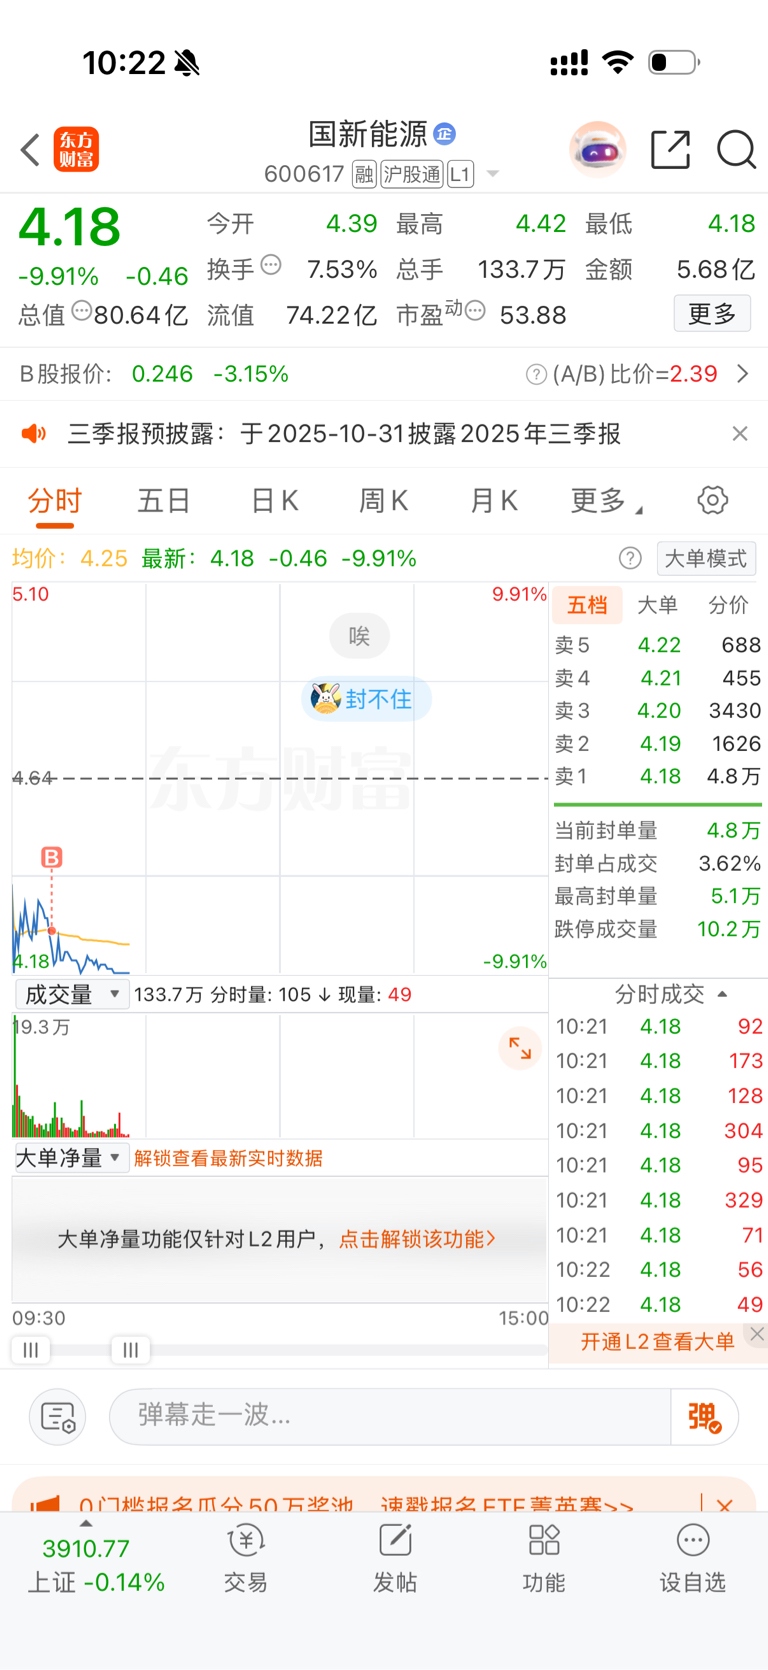768x1670 pixels.
Task: Tap the right timeline range handle
Action: coord(130,1350)
